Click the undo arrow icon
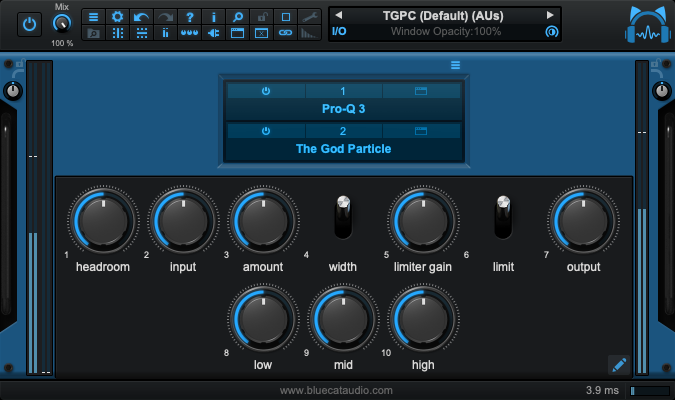The image size is (675, 400). pos(141,17)
